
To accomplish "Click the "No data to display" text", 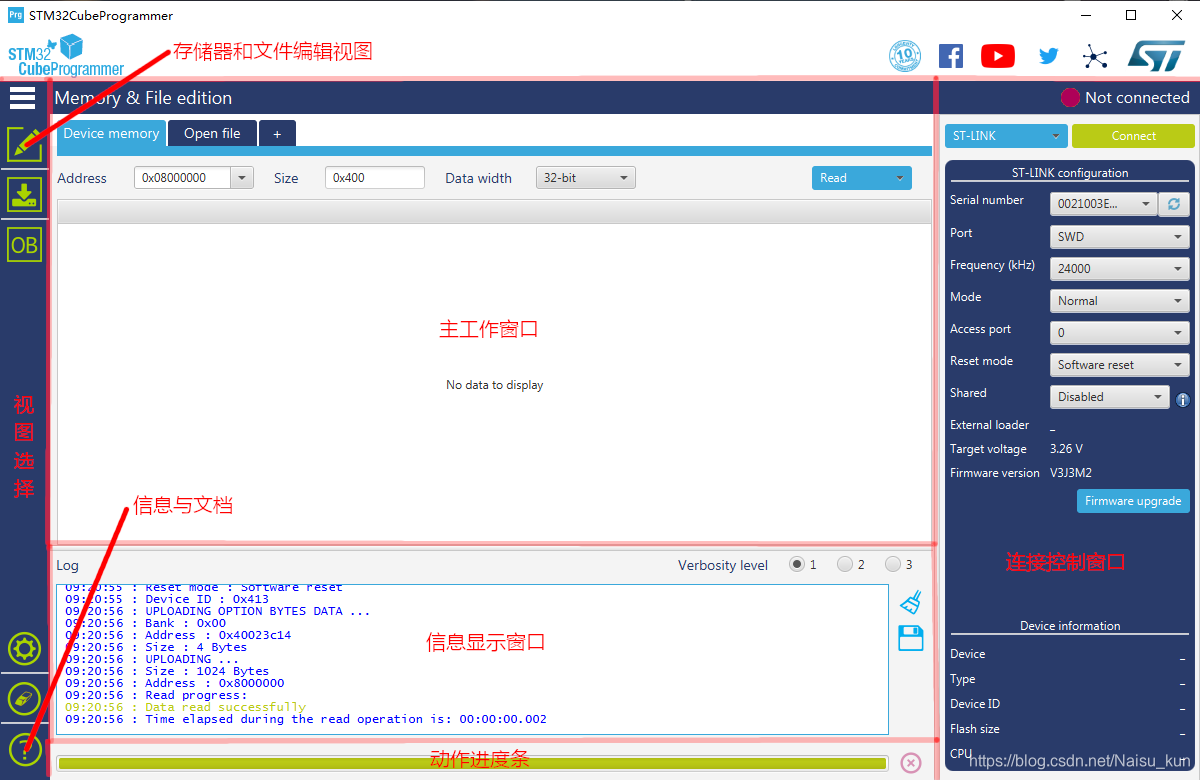I will click(x=495, y=385).
